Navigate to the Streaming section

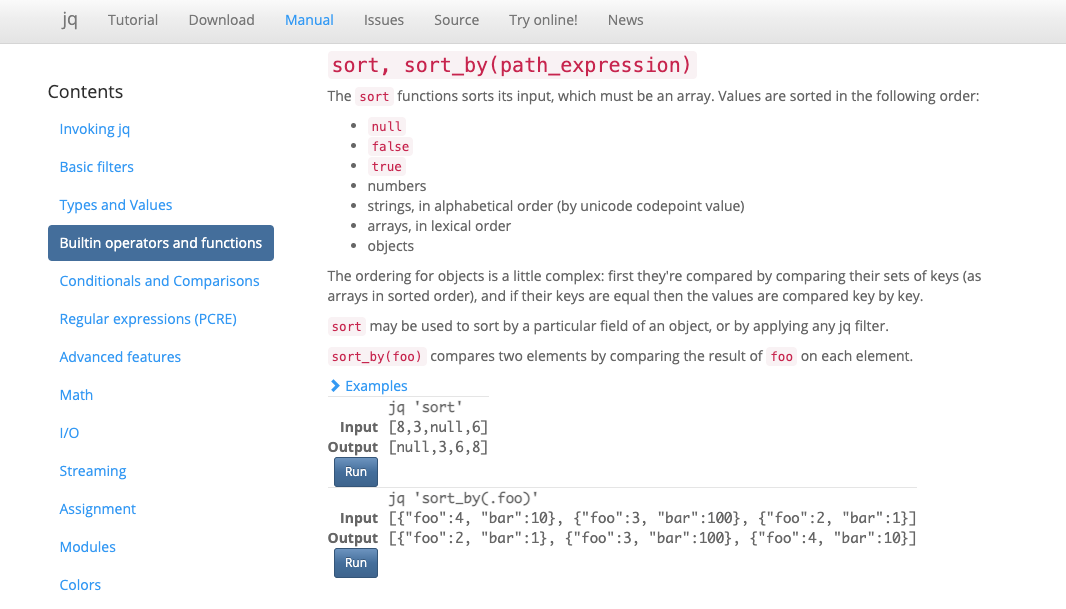click(x=93, y=470)
